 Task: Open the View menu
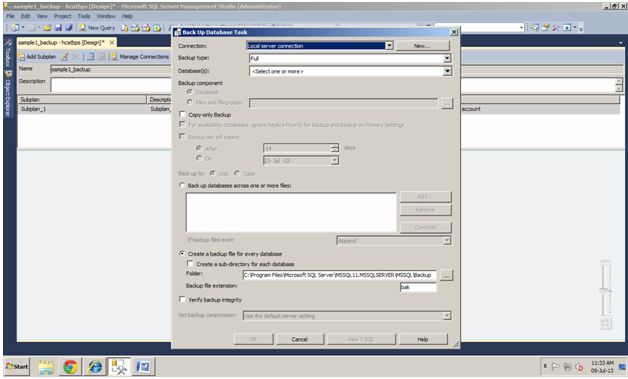[42, 16]
